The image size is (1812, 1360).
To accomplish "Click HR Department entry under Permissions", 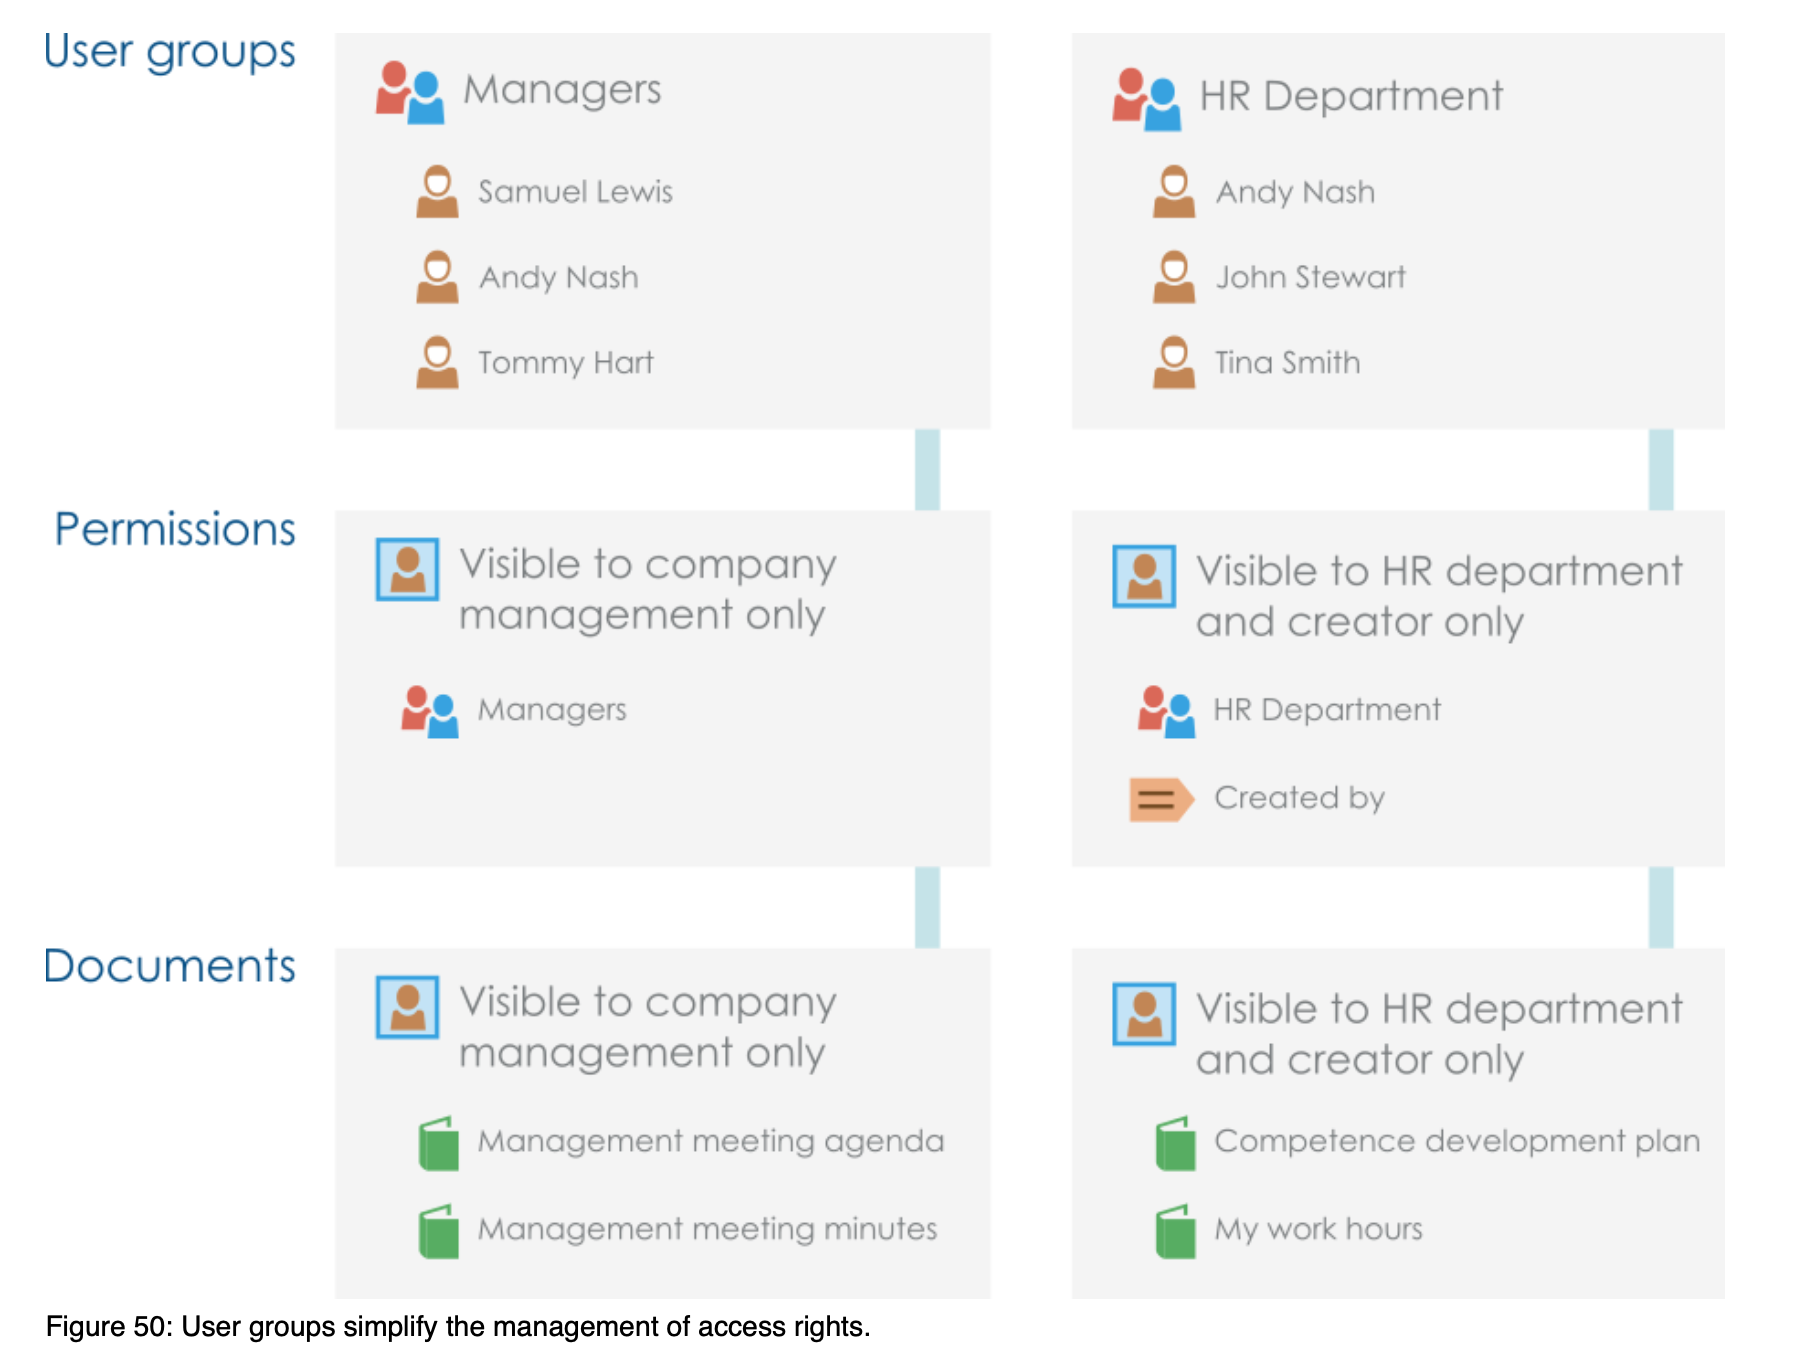I will click(1326, 710).
